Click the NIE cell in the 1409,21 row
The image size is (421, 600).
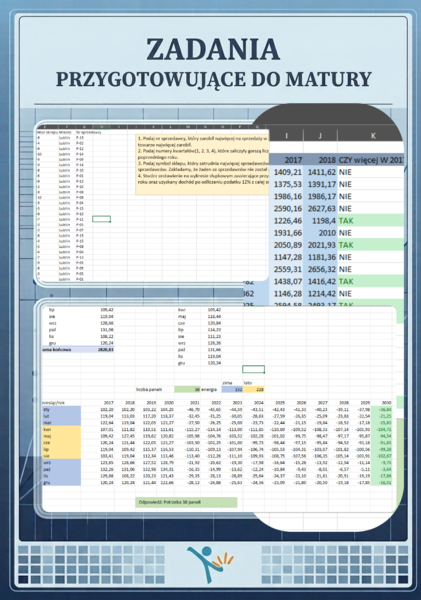coord(370,172)
